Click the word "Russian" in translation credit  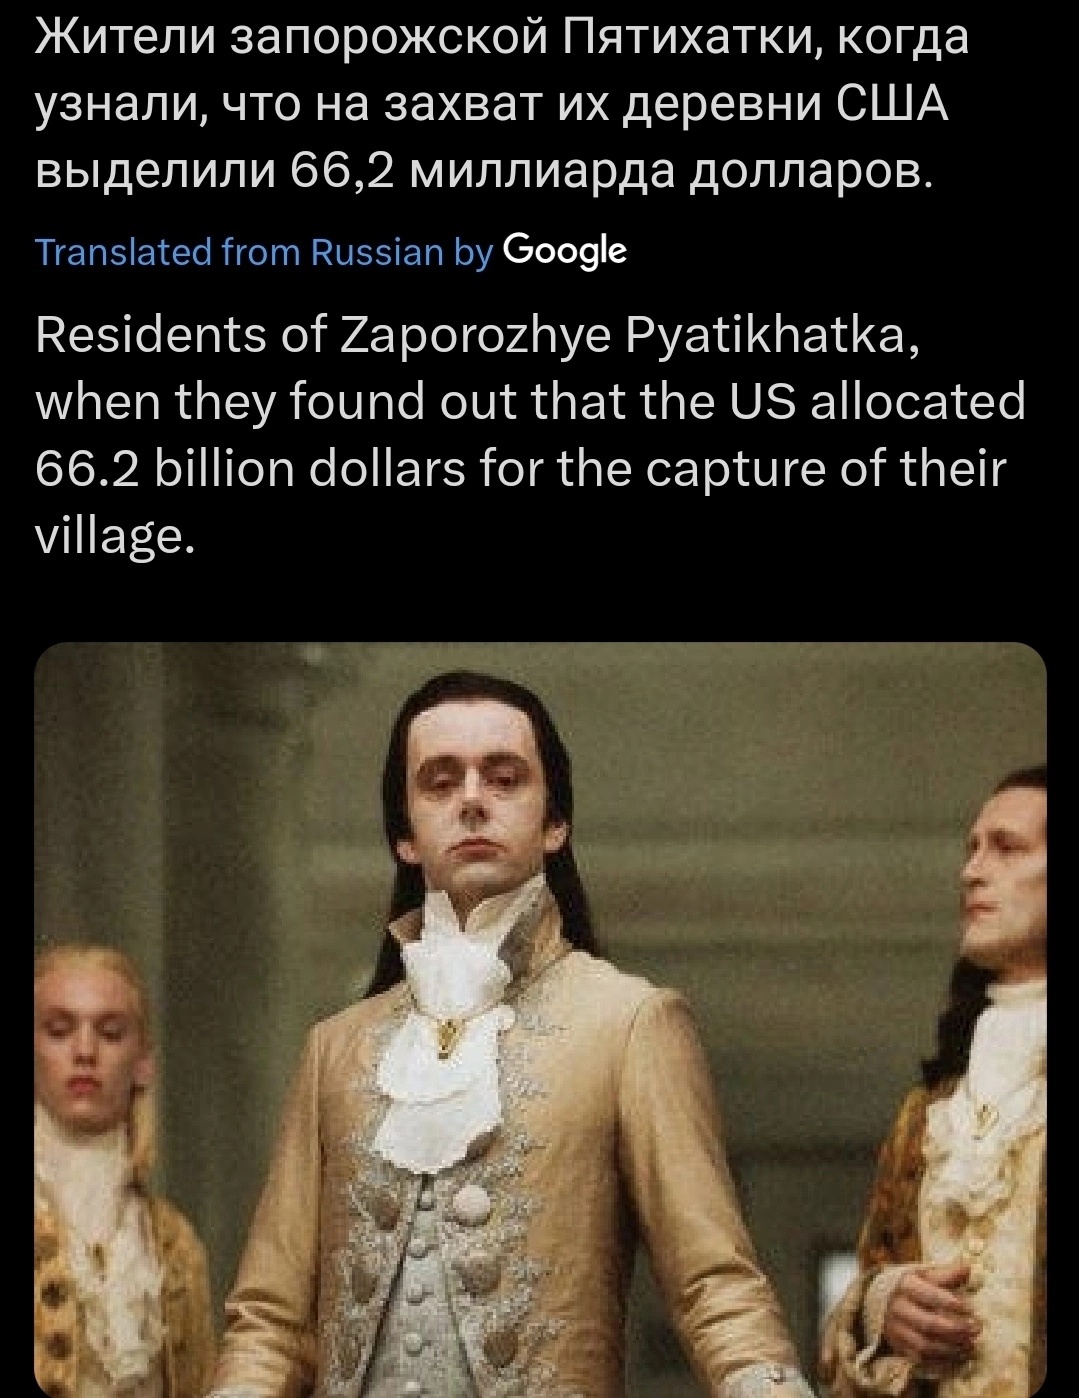point(378,253)
